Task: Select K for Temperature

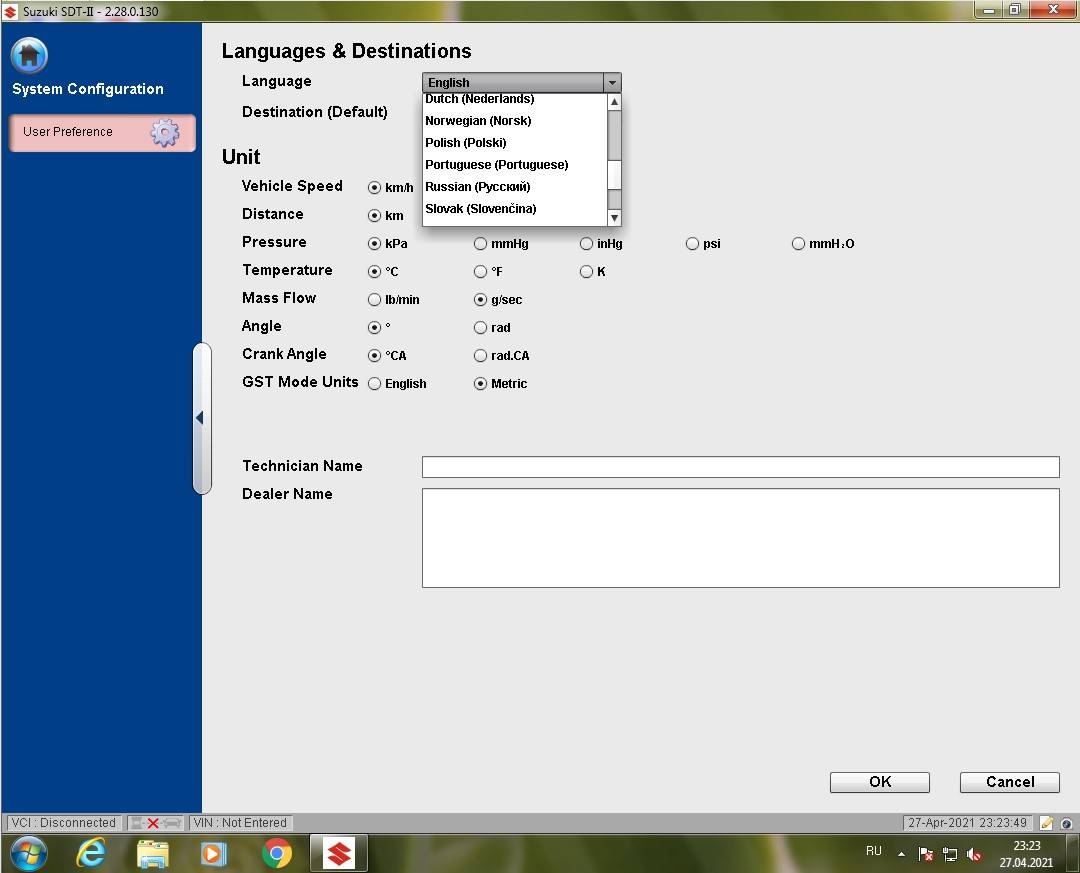Action: pyautogui.click(x=586, y=271)
